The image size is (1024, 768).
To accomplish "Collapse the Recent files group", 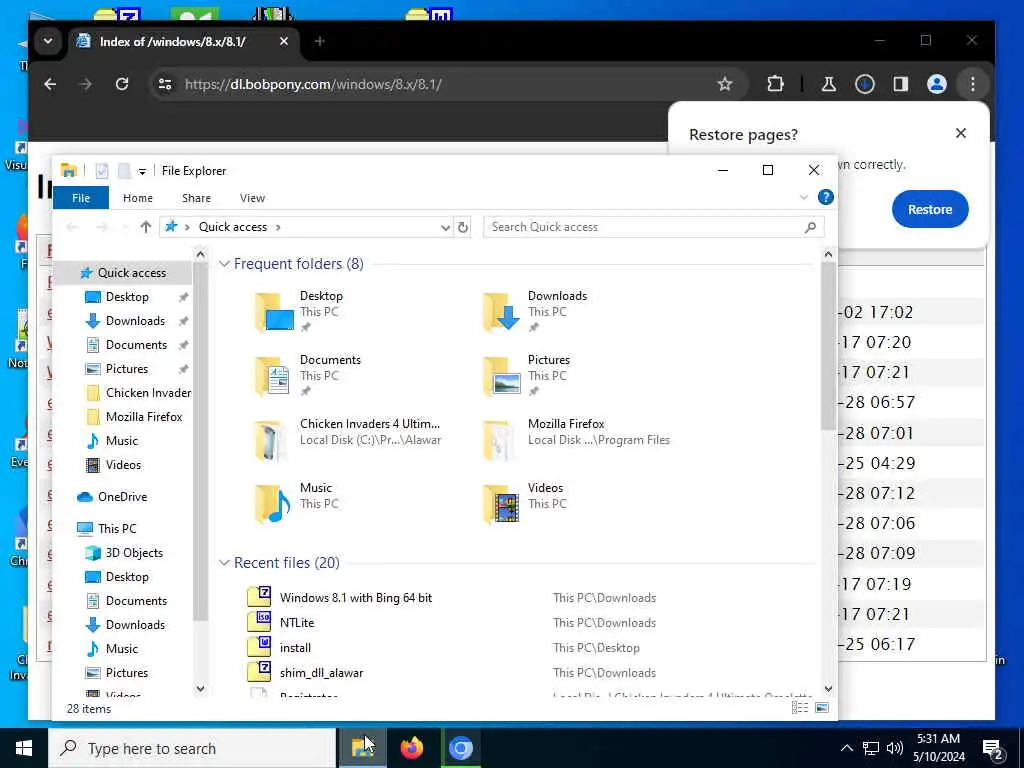I will 224,563.
